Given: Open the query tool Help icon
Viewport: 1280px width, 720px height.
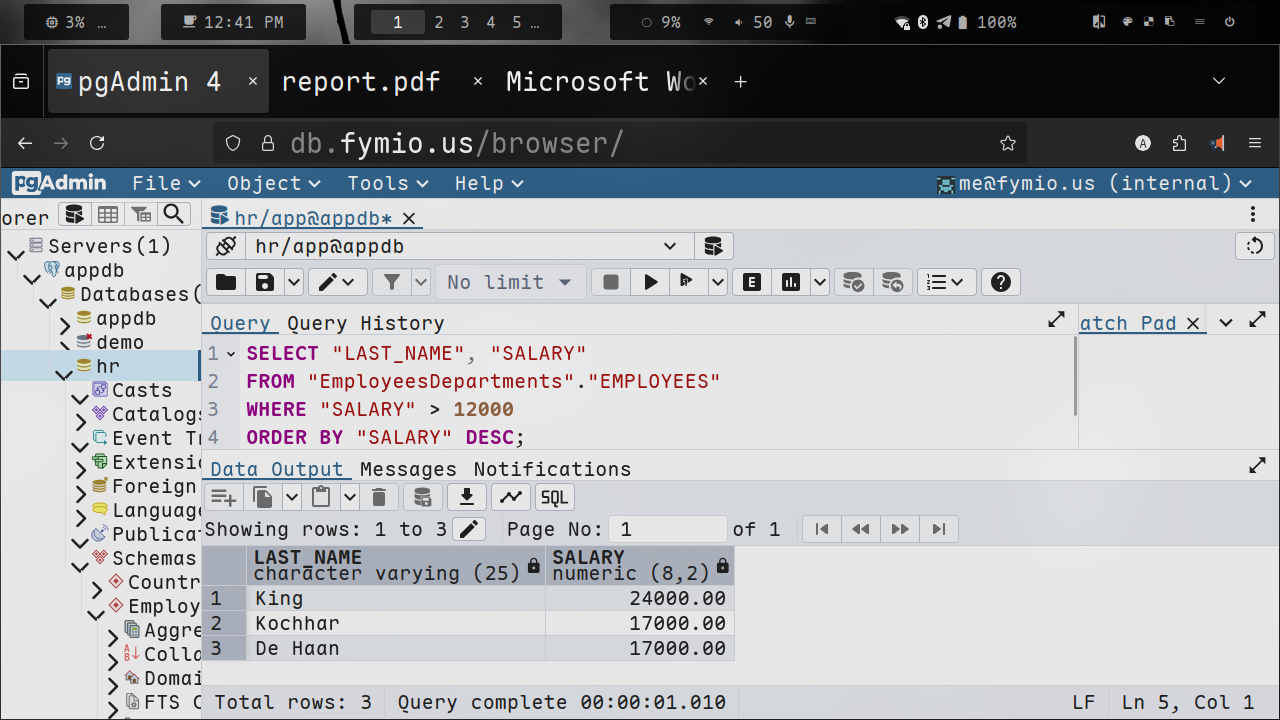Looking at the screenshot, I should 1000,282.
